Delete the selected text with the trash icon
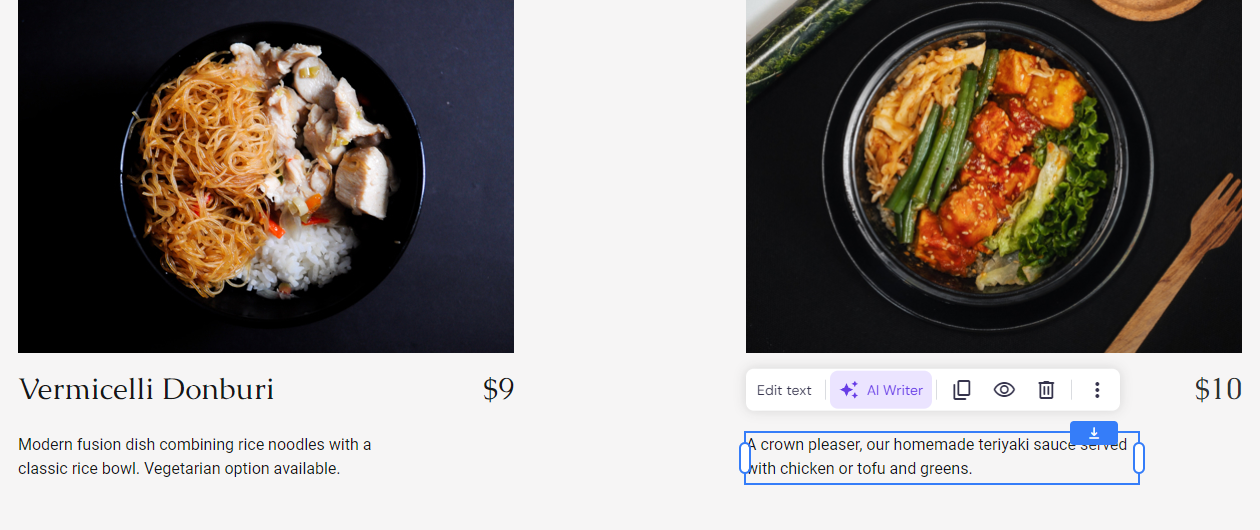1260x530 pixels. tap(1046, 390)
